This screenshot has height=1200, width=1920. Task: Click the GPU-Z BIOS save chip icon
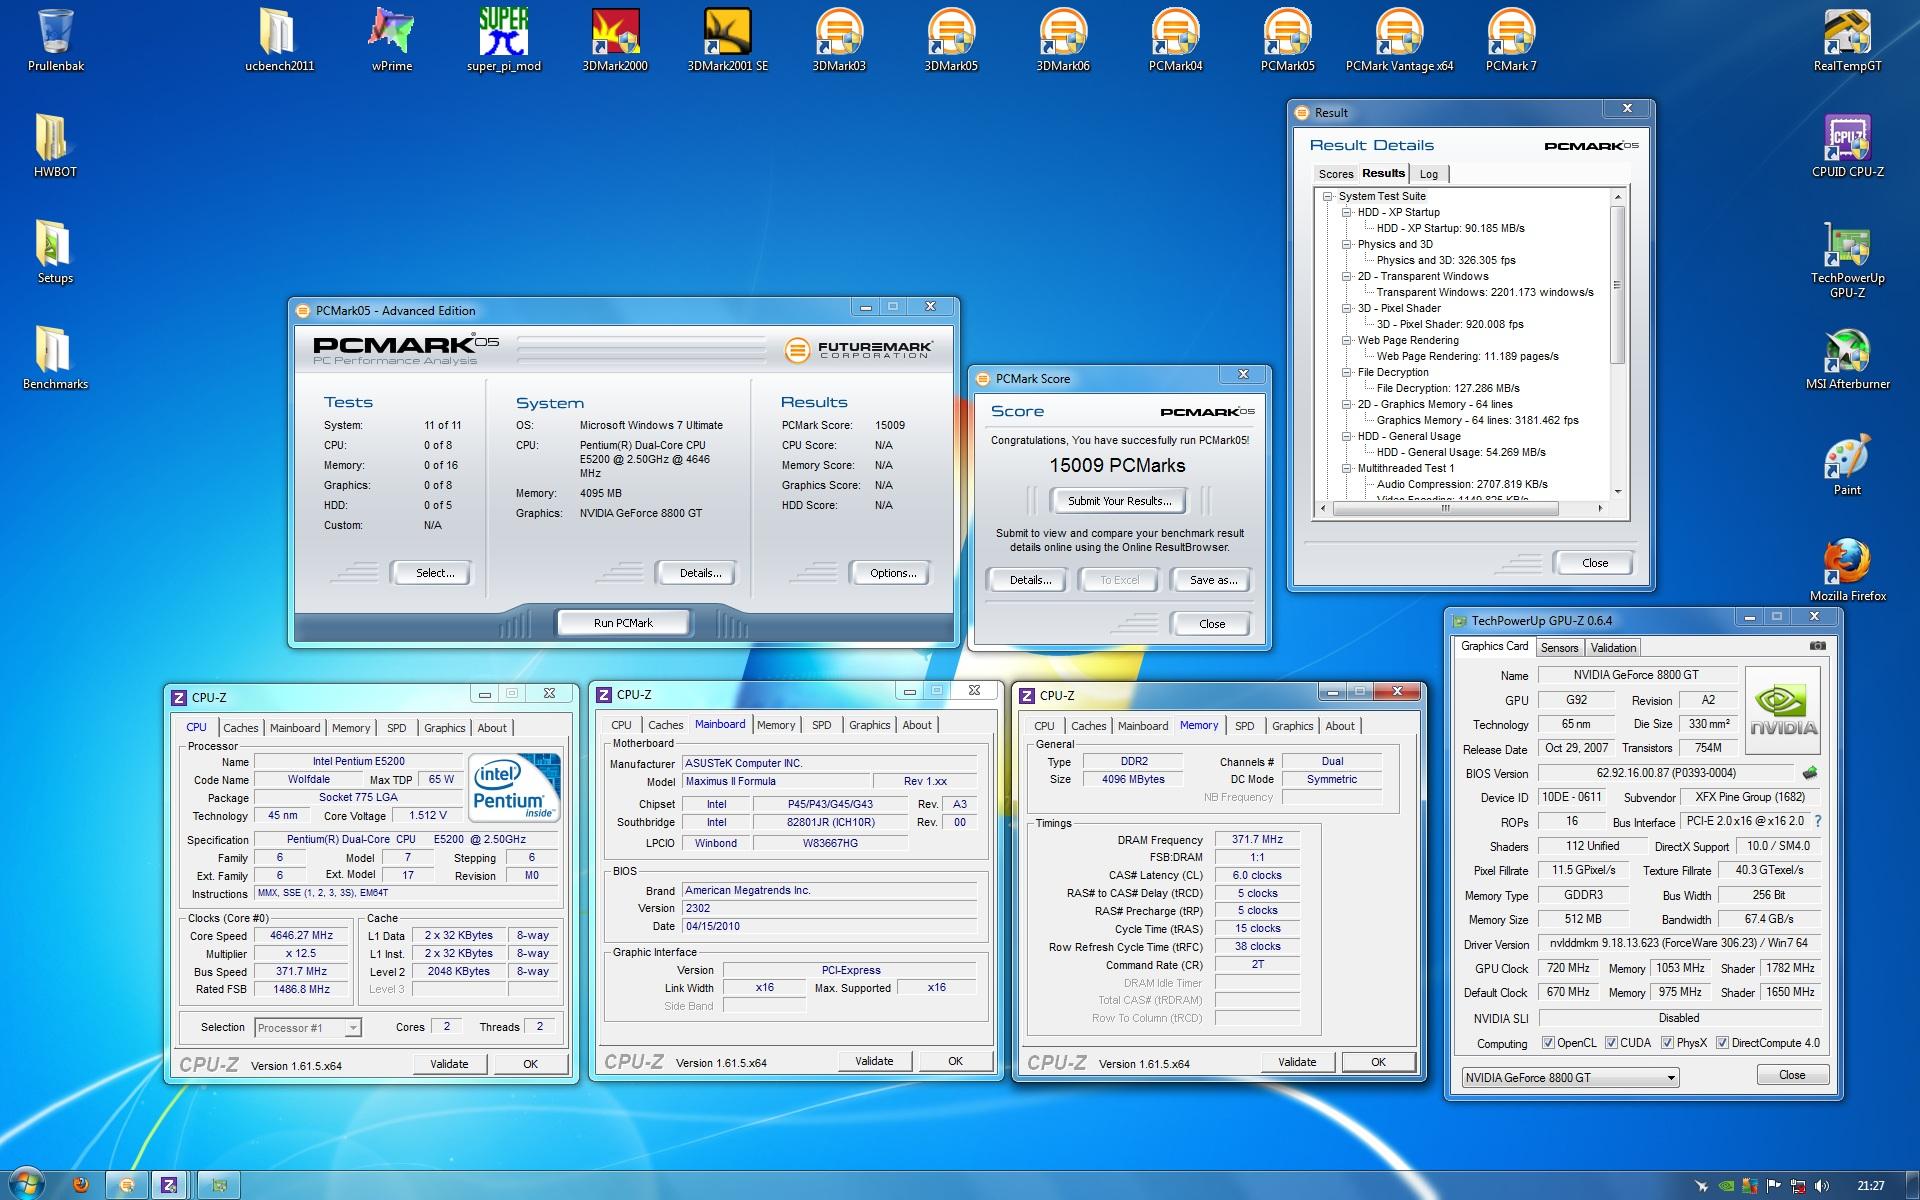click(1809, 773)
